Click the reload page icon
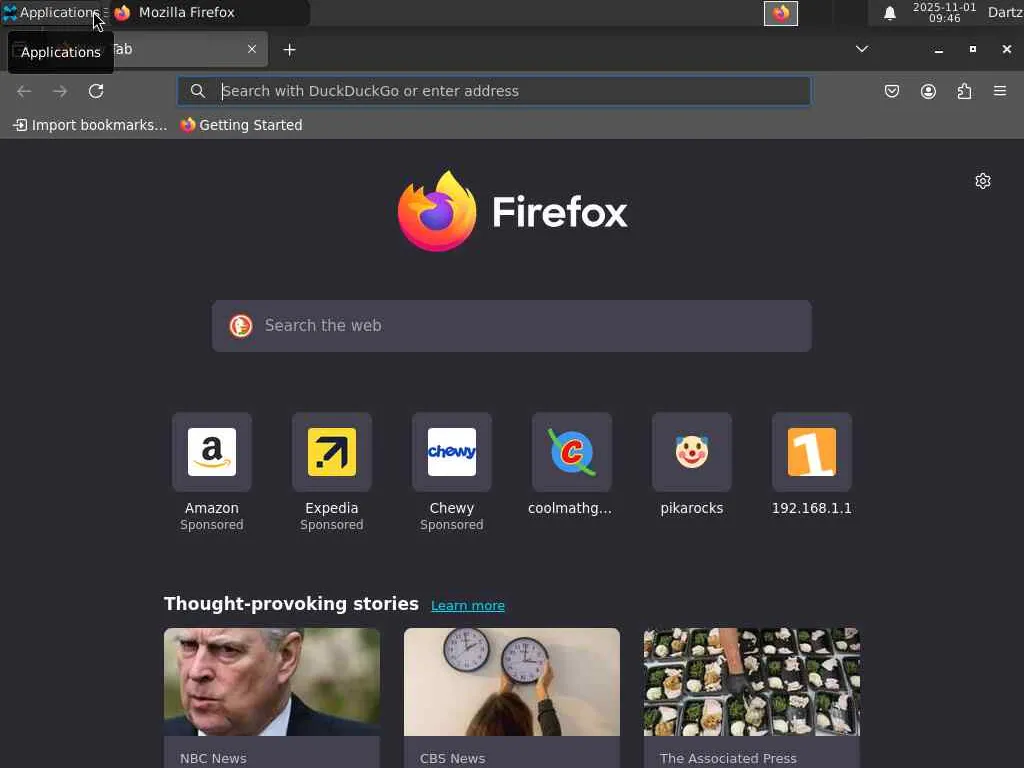Image resolution: width=1024 pixels, height=768 pixels. tap(96, 91)
